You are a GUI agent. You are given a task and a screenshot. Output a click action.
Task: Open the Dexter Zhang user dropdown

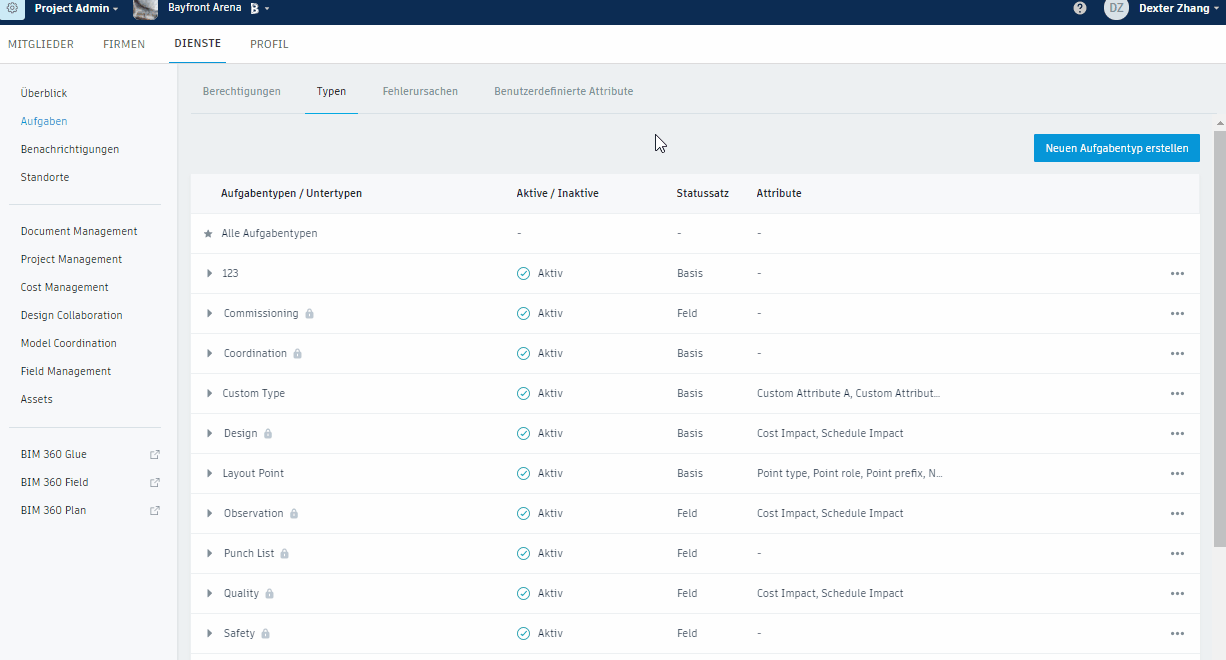pyautogui.click(x=1179, y=8)
